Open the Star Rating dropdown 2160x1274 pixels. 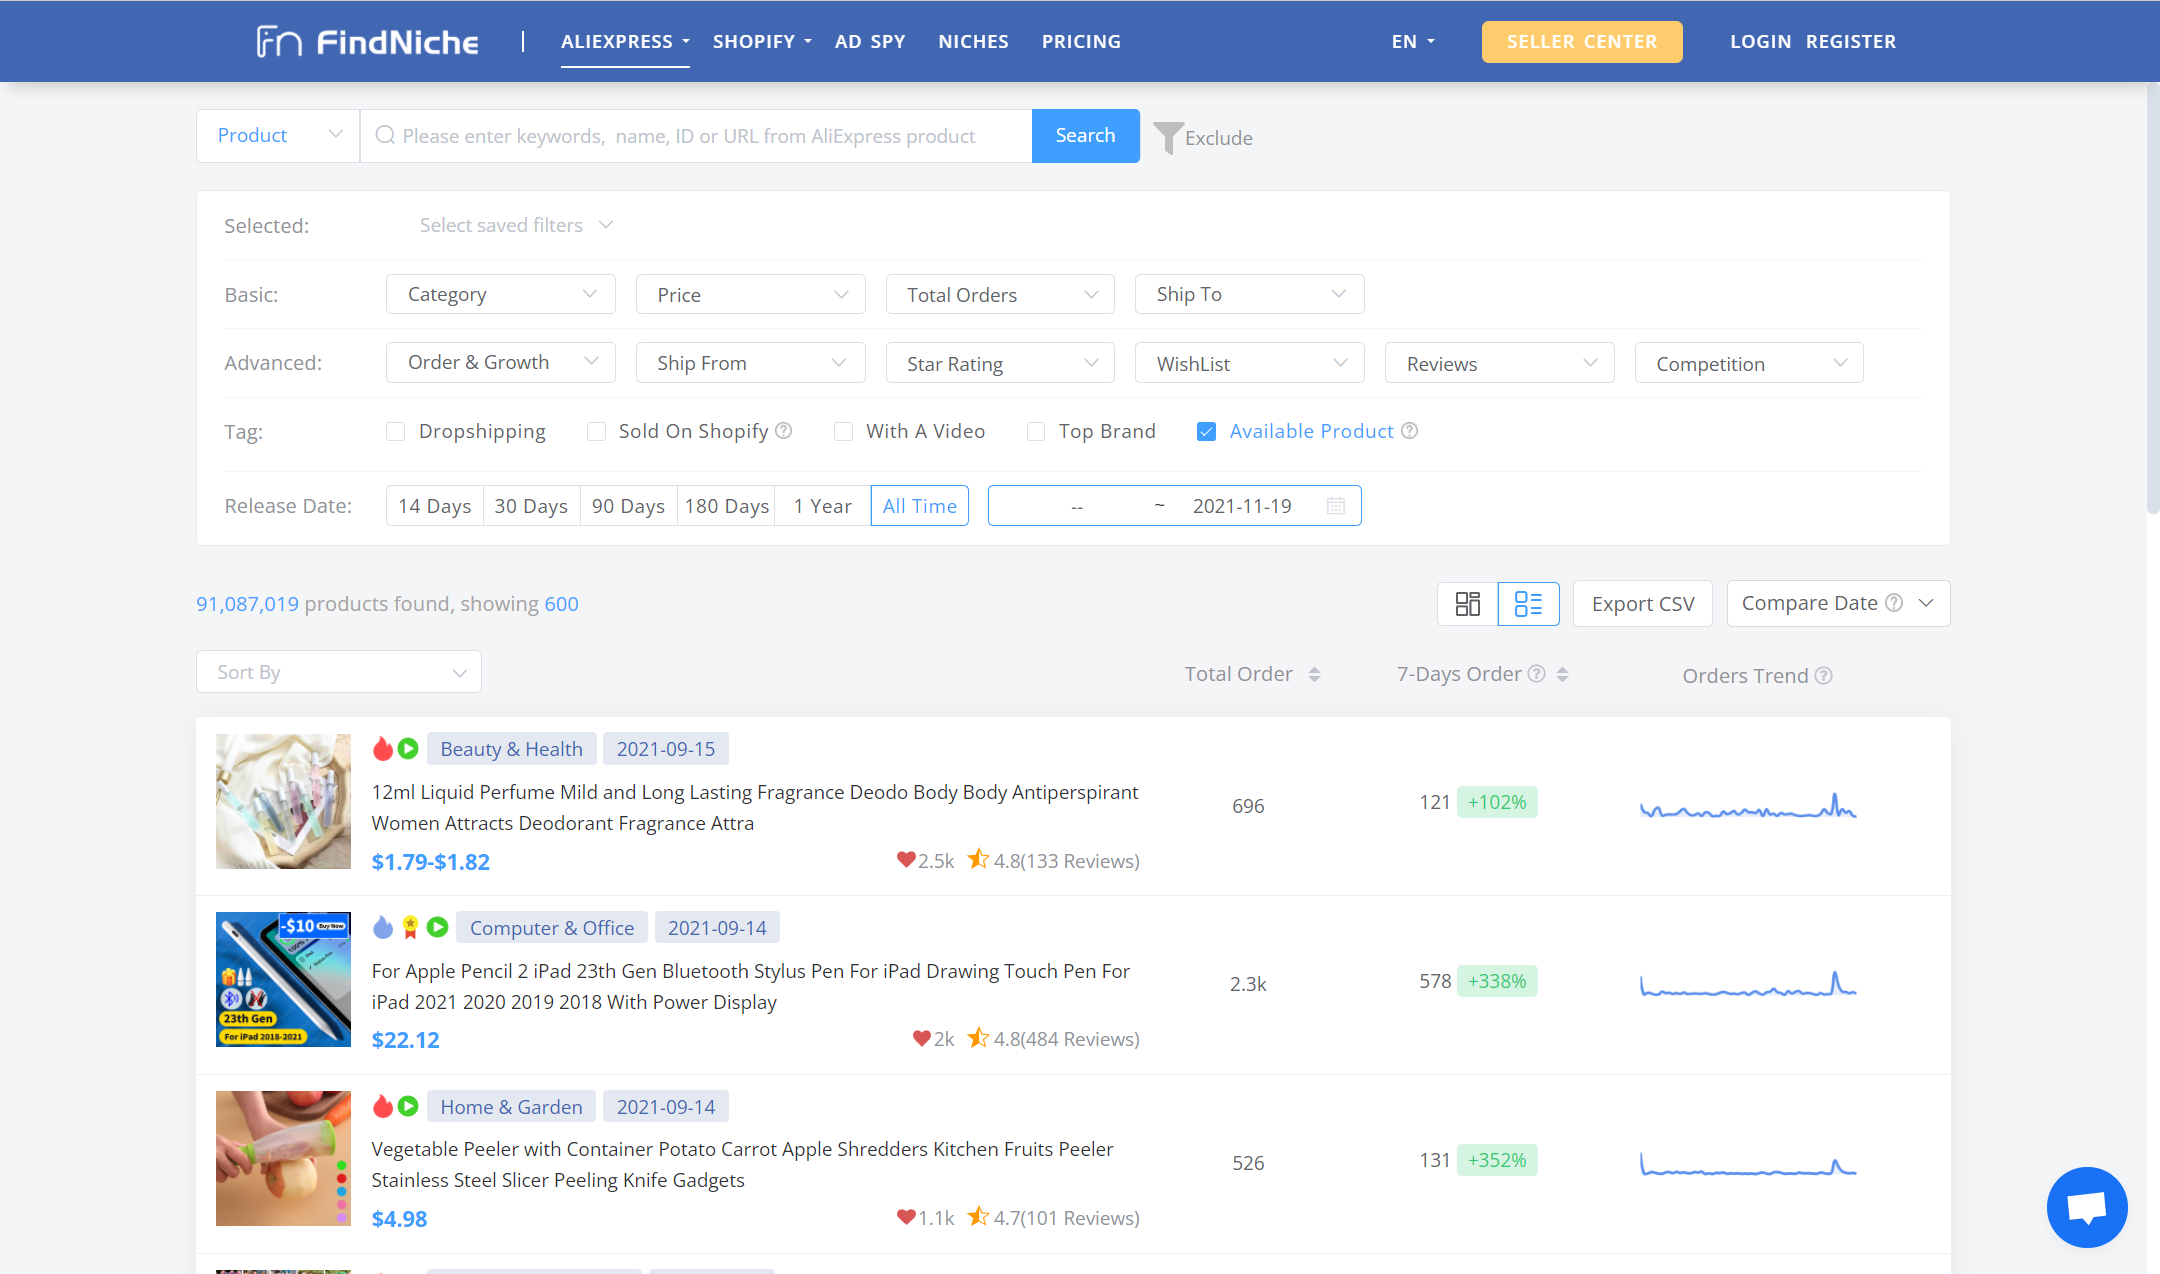(1000, 363)
